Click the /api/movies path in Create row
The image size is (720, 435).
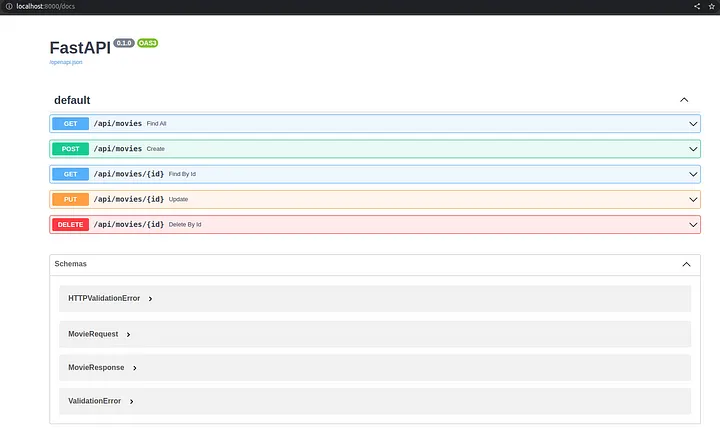coord(118,149)
